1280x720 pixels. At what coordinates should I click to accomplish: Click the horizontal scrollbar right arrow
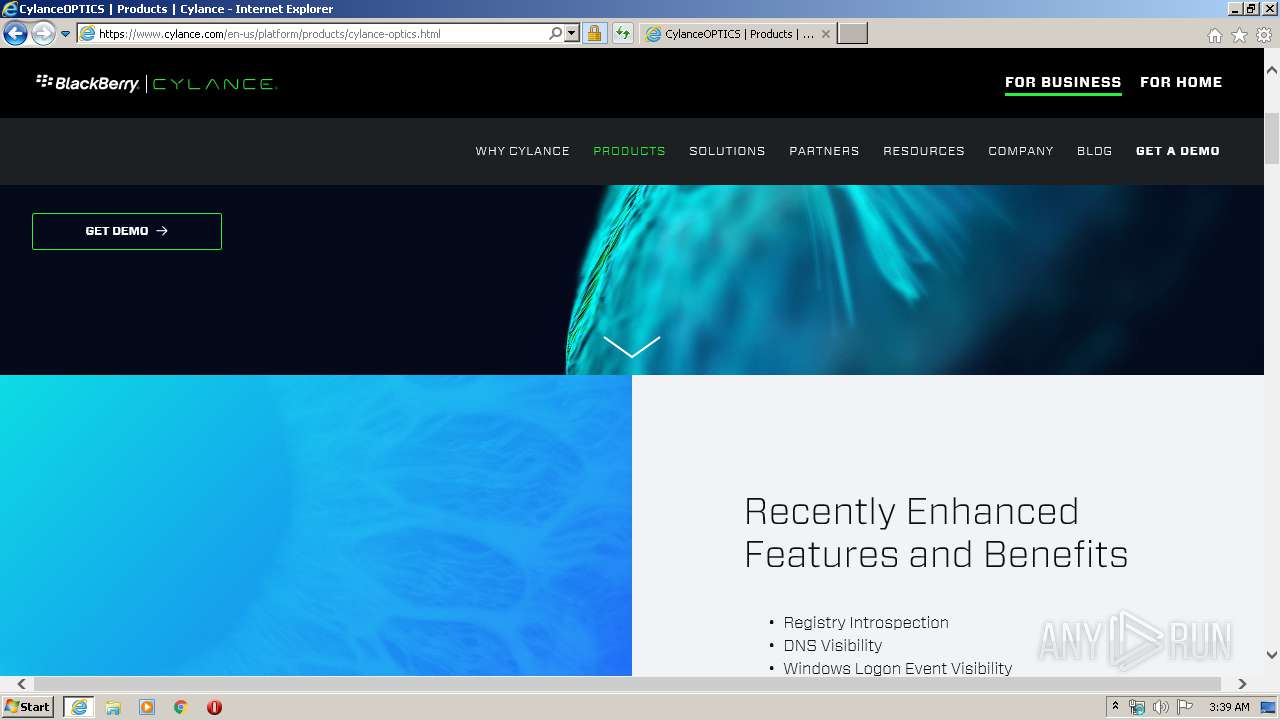1242,684
